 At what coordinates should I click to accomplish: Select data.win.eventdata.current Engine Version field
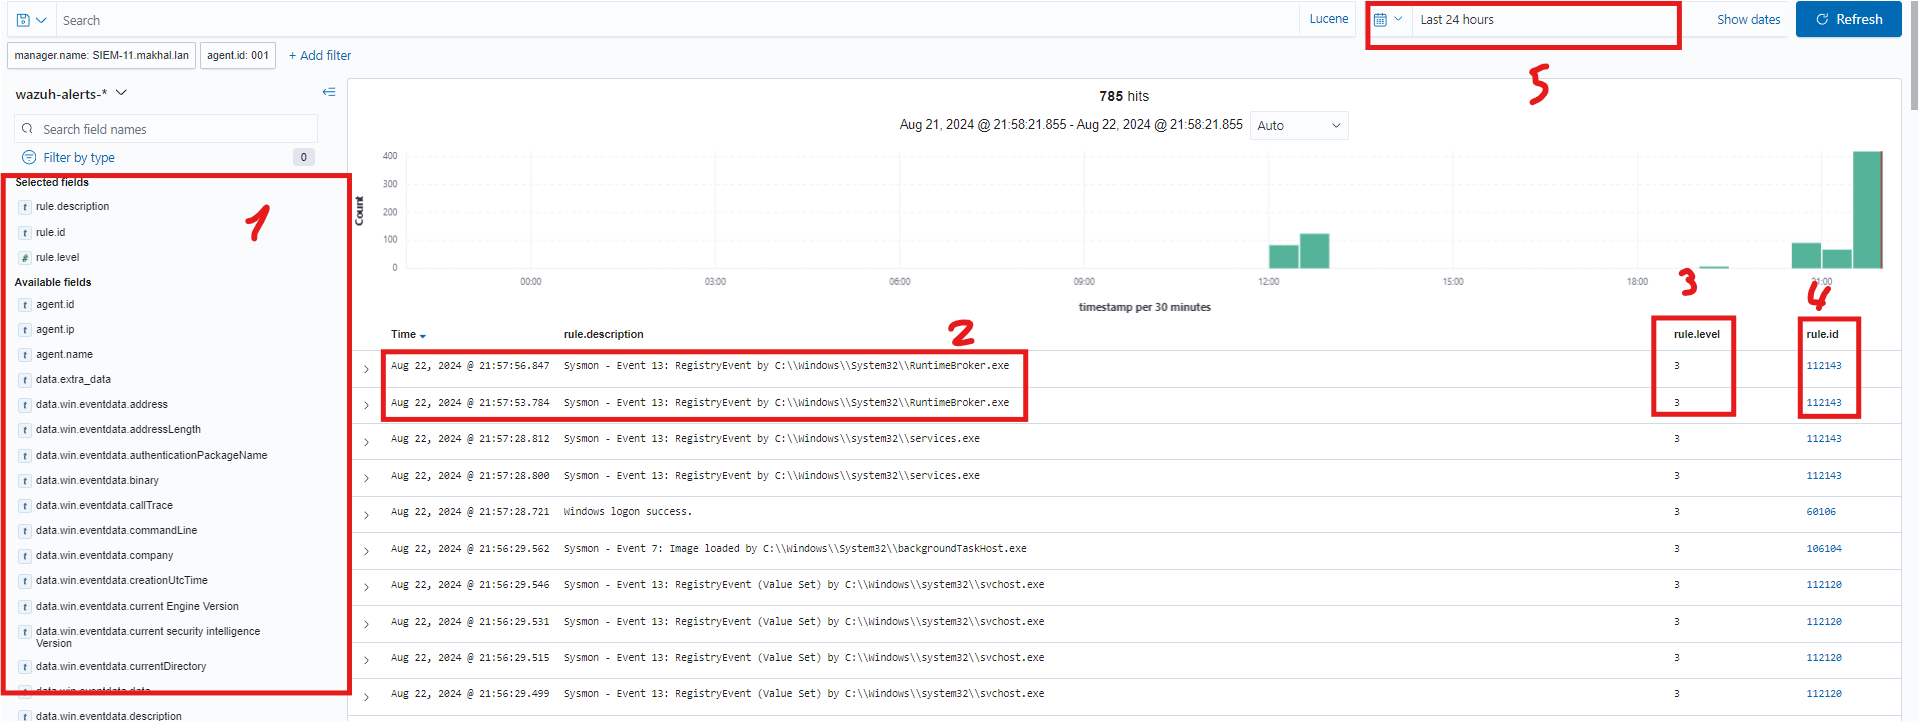[137, 607]
